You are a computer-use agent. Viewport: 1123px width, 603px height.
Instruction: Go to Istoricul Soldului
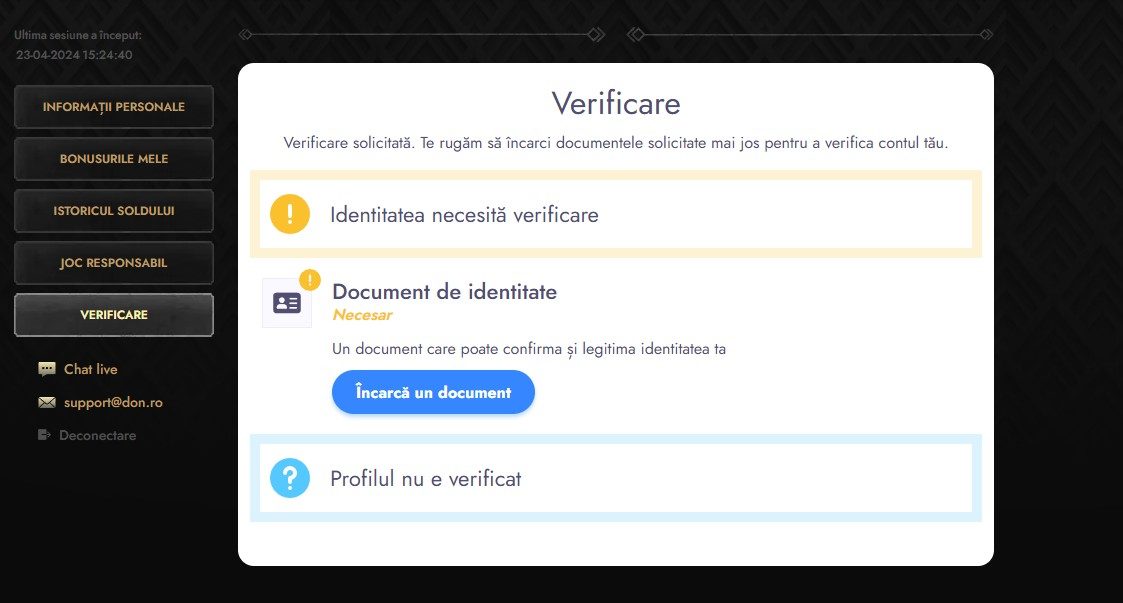[x=114, y=211]
